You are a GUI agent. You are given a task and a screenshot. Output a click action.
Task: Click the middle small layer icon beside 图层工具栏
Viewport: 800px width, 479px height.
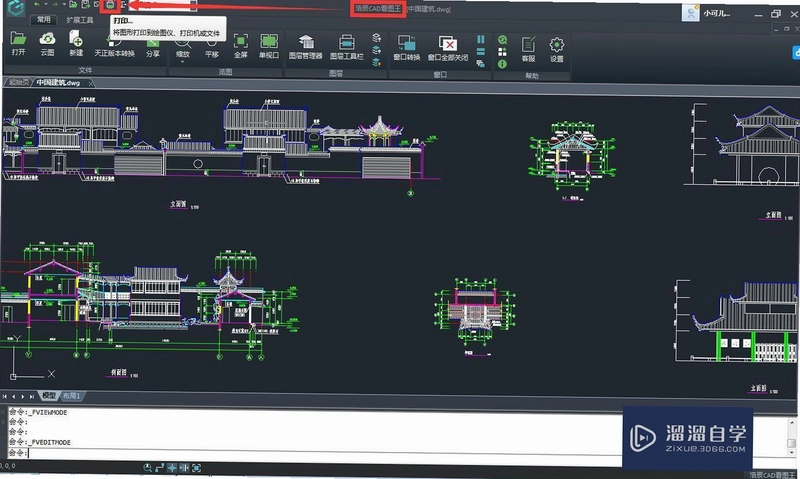coord(377,50)
